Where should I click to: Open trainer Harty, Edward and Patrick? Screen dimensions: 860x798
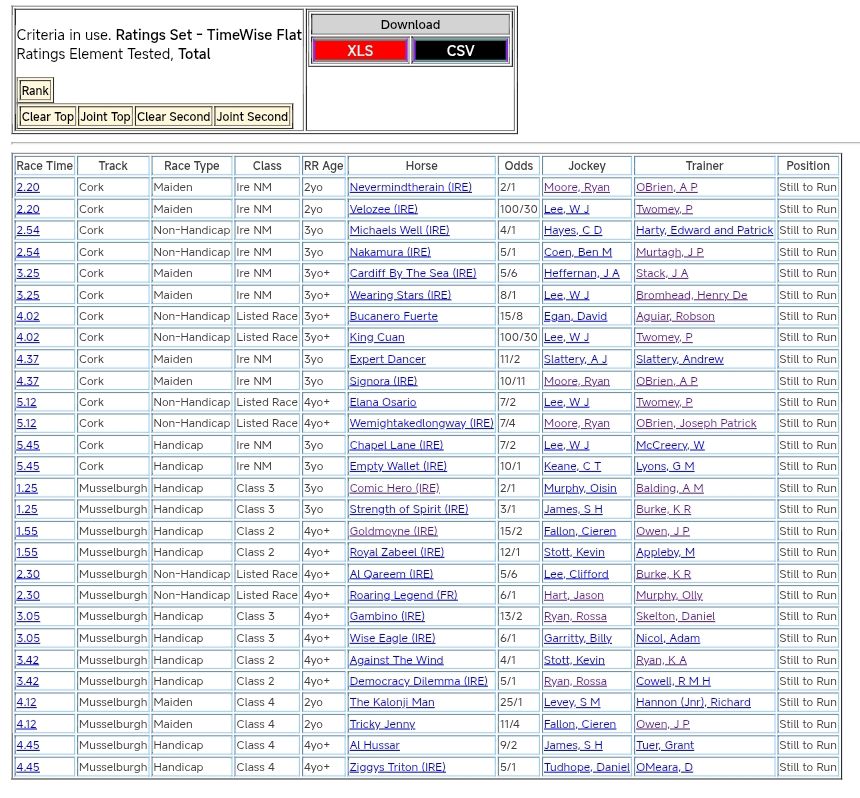pos(704,230)
